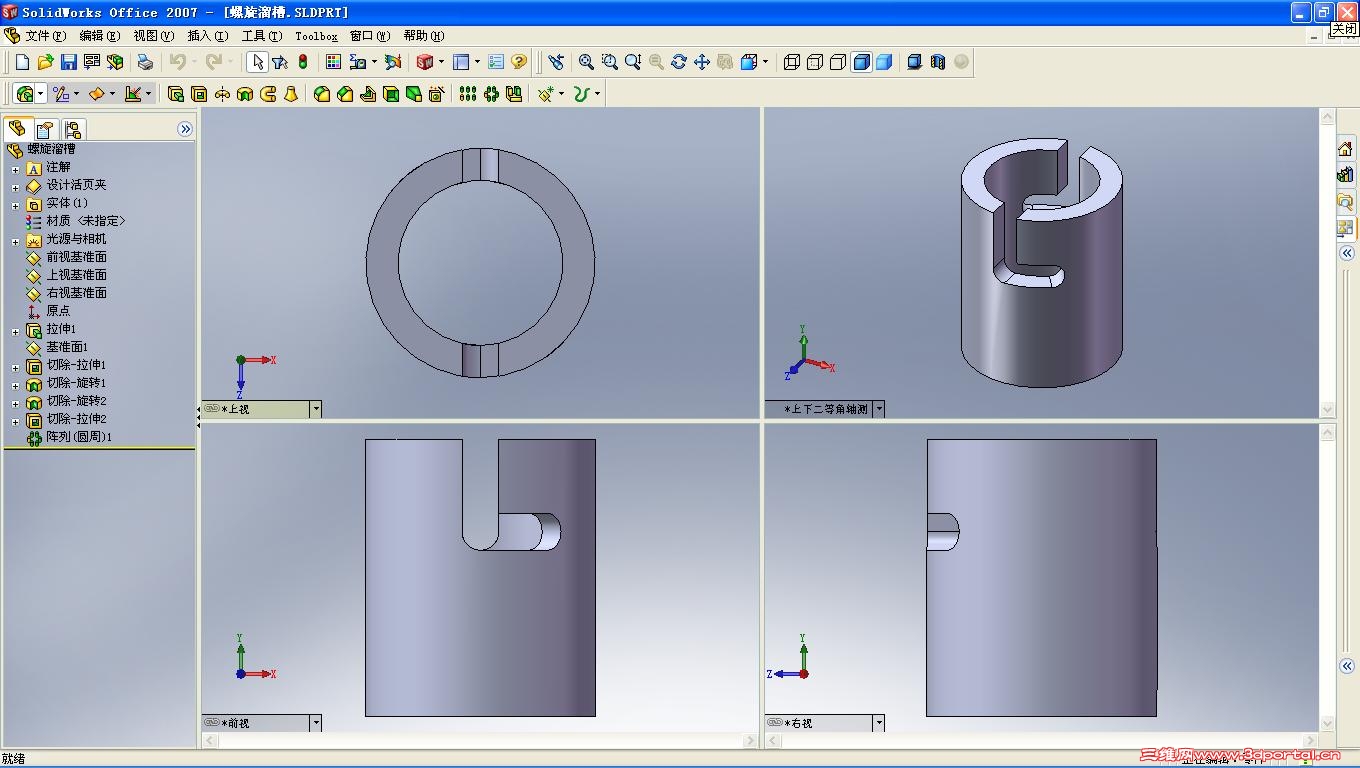The height and width of the screenshot is (768, 1360).
Task: Click the Shell feature icon
Action: [391, 94]
